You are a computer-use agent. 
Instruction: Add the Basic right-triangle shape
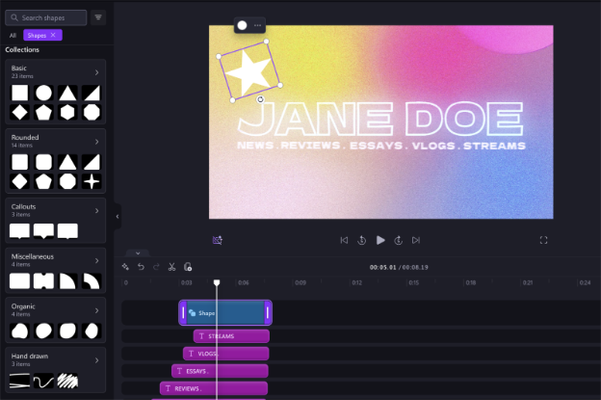pyautogui.click(x=92, y=93)
